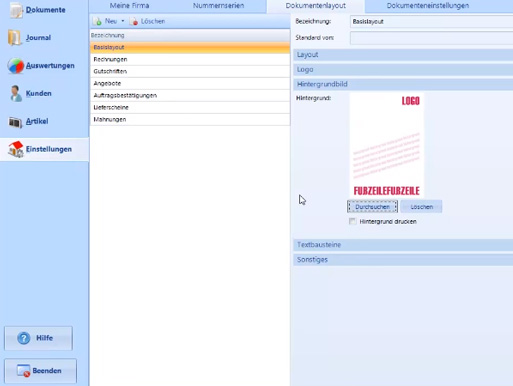
Task: Collapse the Hintergrundbild section
Action: click(403, 84)
